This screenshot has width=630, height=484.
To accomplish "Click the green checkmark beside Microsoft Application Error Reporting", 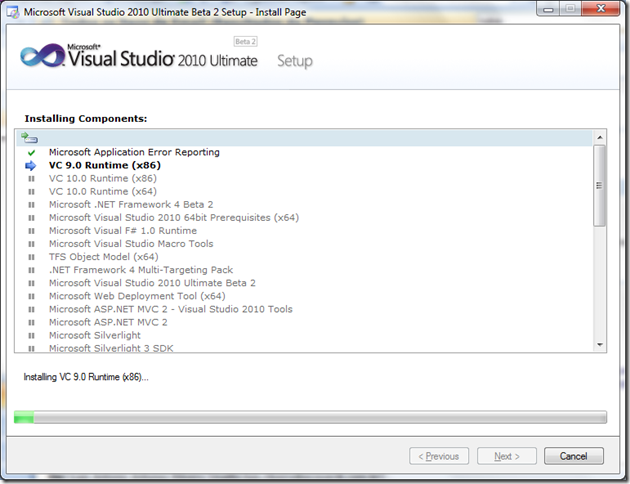I will tap(31, 153).
